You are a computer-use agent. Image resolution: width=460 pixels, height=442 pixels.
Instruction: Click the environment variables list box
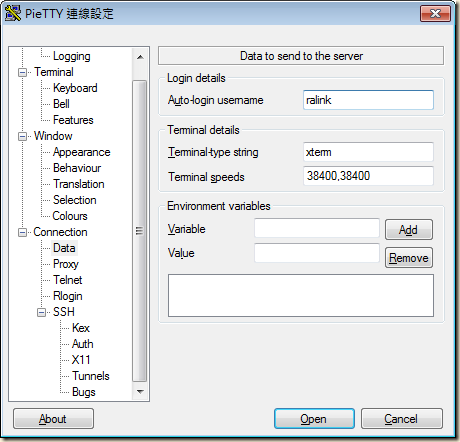click(301, 295)
